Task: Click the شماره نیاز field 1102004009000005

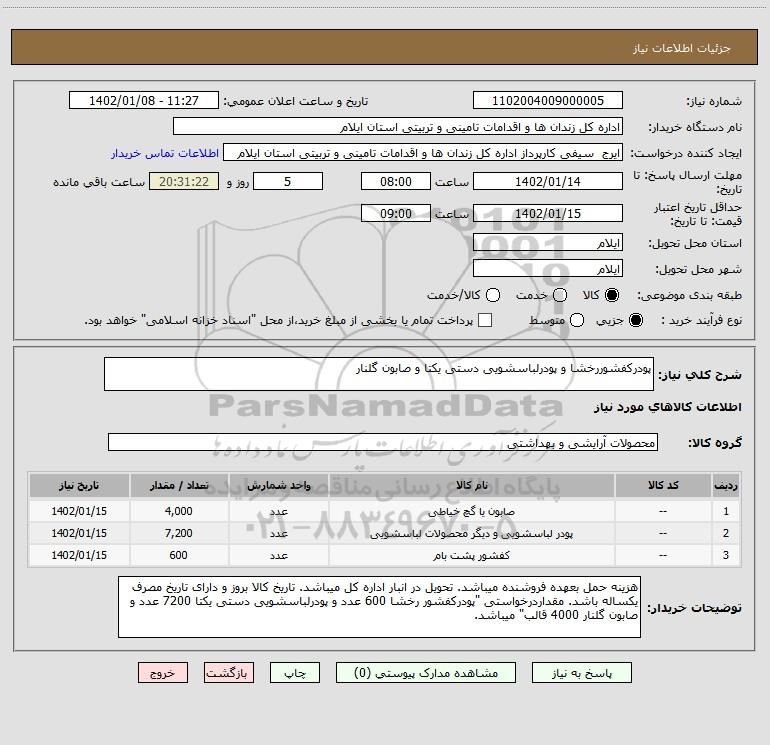Action: [548, 100]
